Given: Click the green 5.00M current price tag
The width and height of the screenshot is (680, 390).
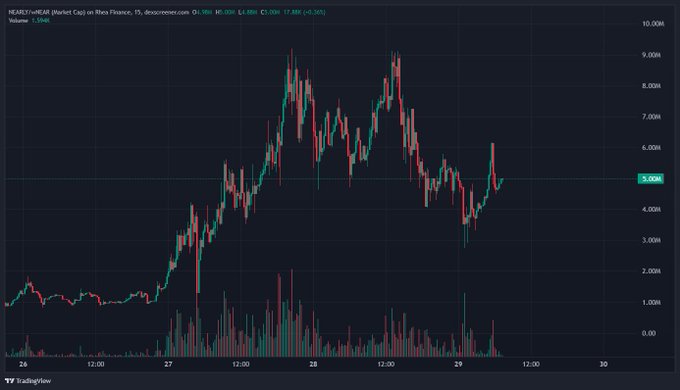Looking at the screenshot, I should [x=651, y=179].
